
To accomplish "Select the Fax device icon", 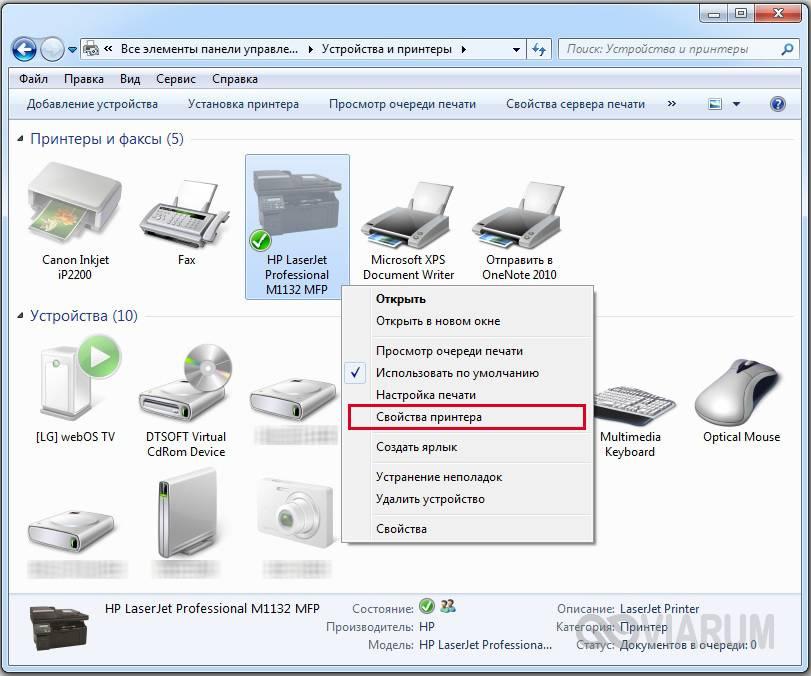I will 186,214.
